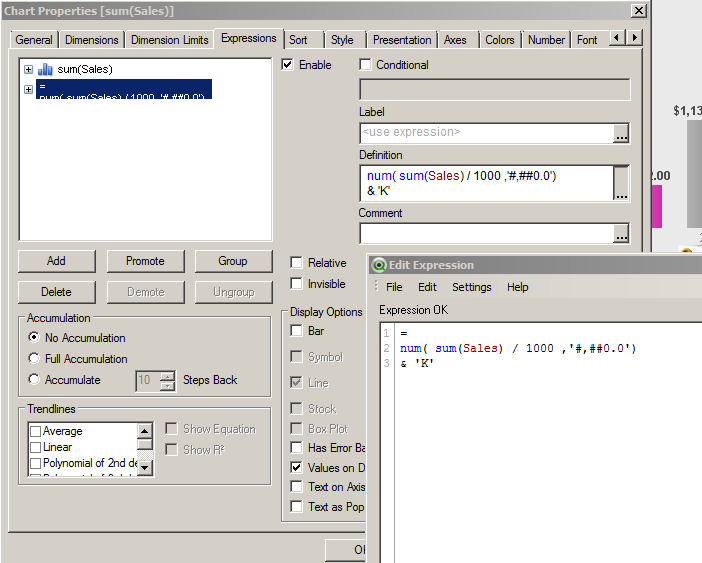This screenshot has width=702, height=563.
Task: Click the Add expression button
Action: [56, 261]
